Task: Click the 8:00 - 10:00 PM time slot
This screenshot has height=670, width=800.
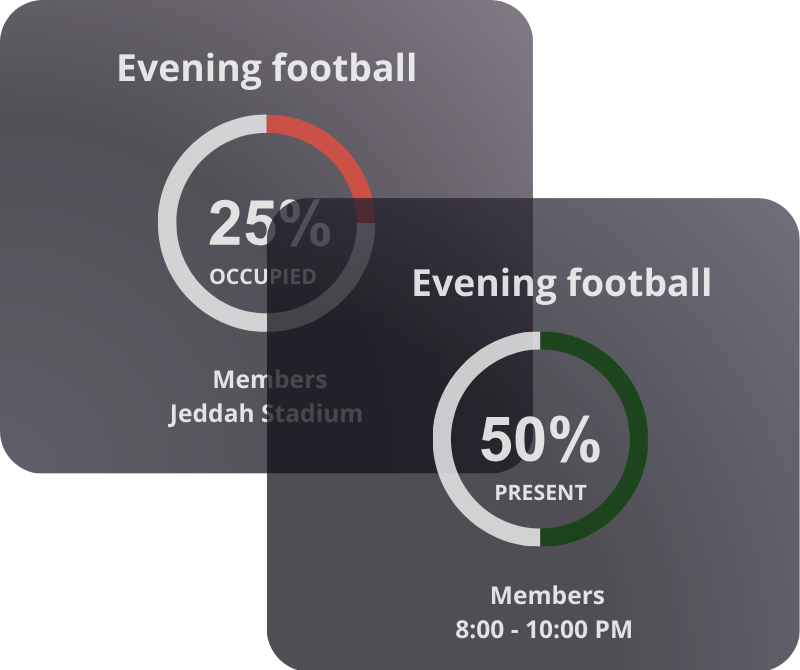Action: point(544,630)
